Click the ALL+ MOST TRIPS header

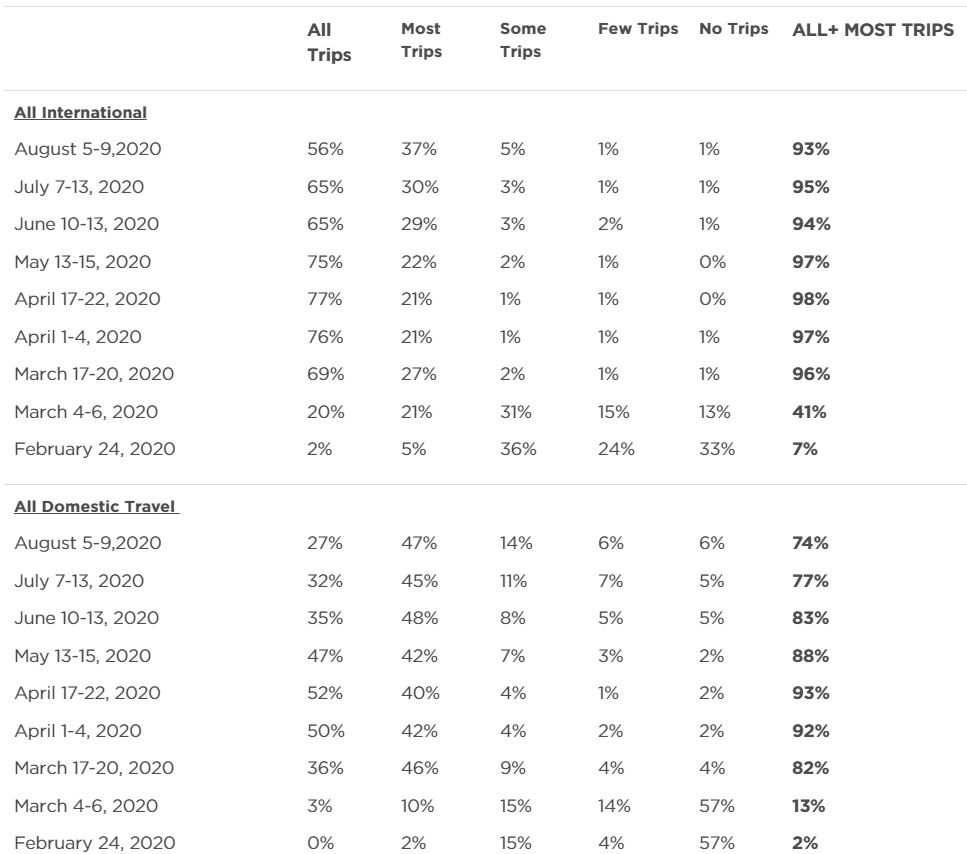tap(873, 30)
